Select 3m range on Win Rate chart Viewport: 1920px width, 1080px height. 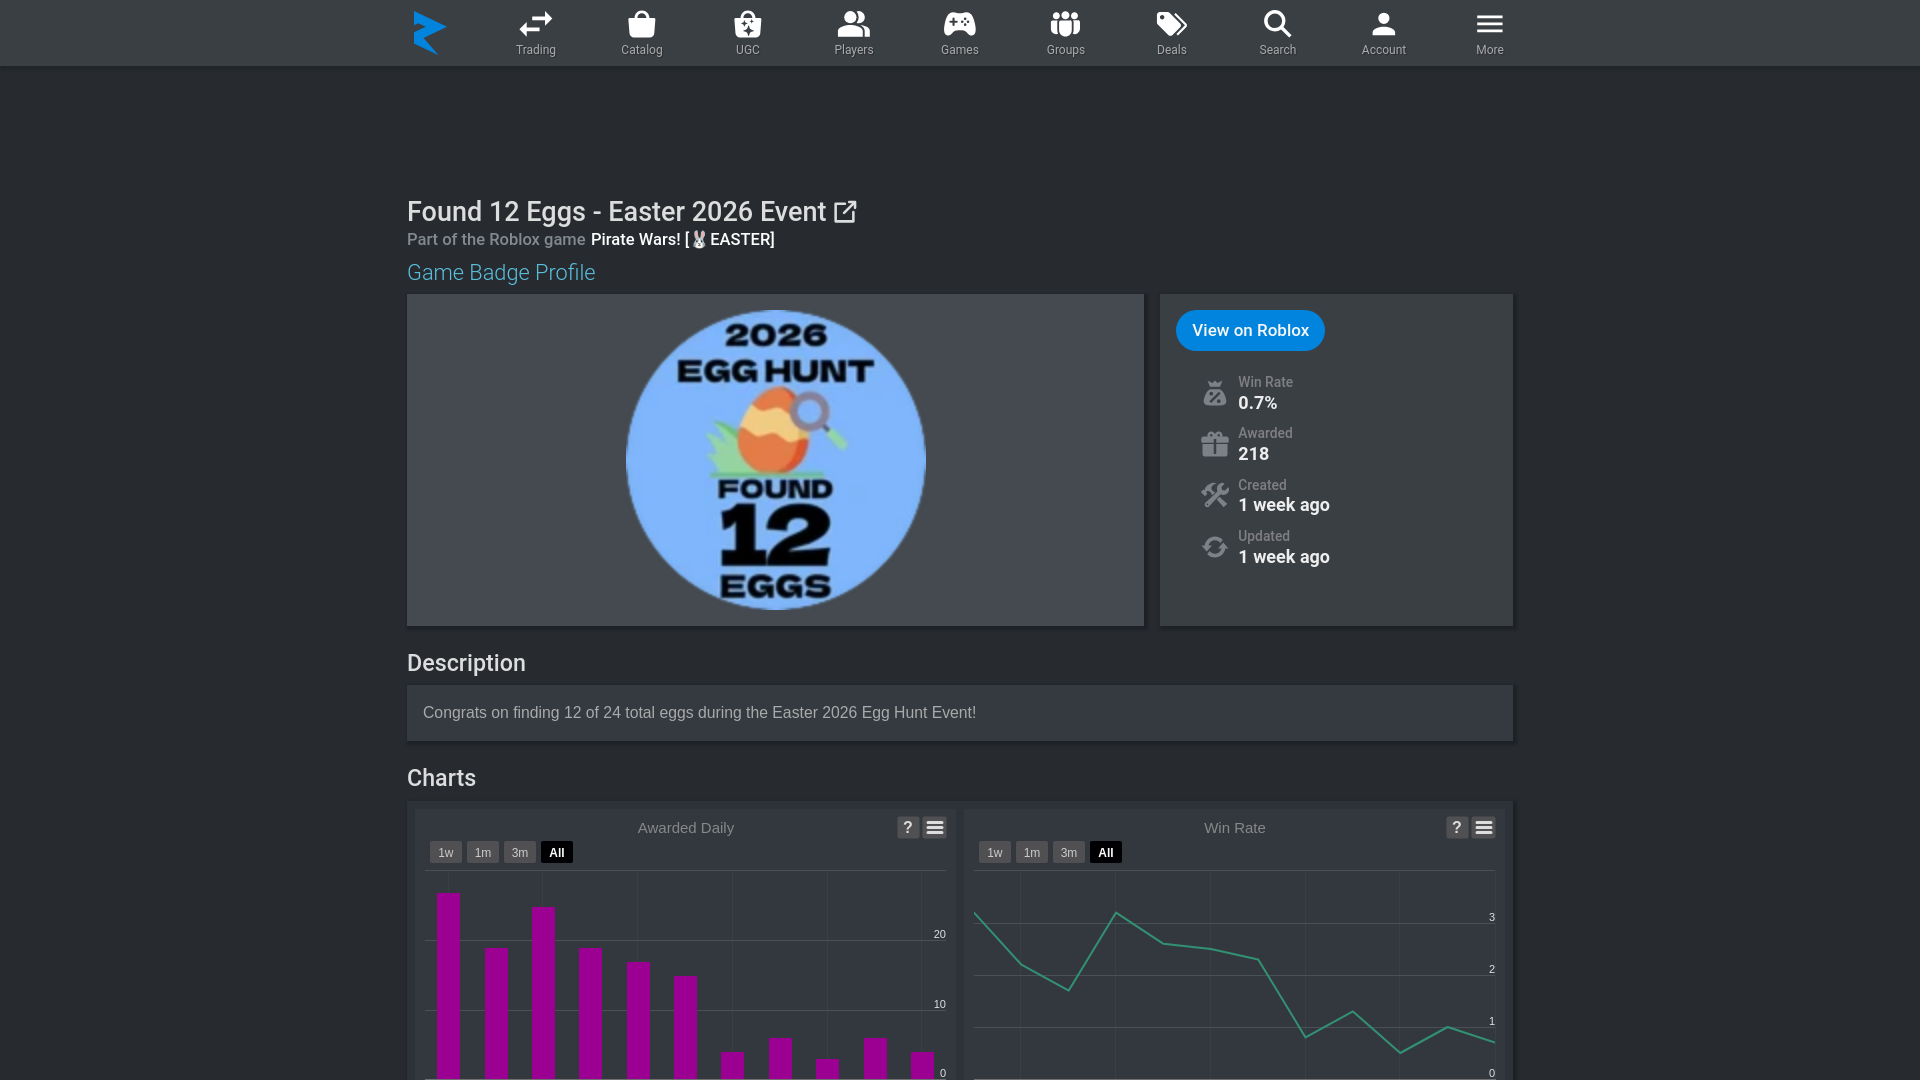pyautogui.click(x=1069, y=853)
